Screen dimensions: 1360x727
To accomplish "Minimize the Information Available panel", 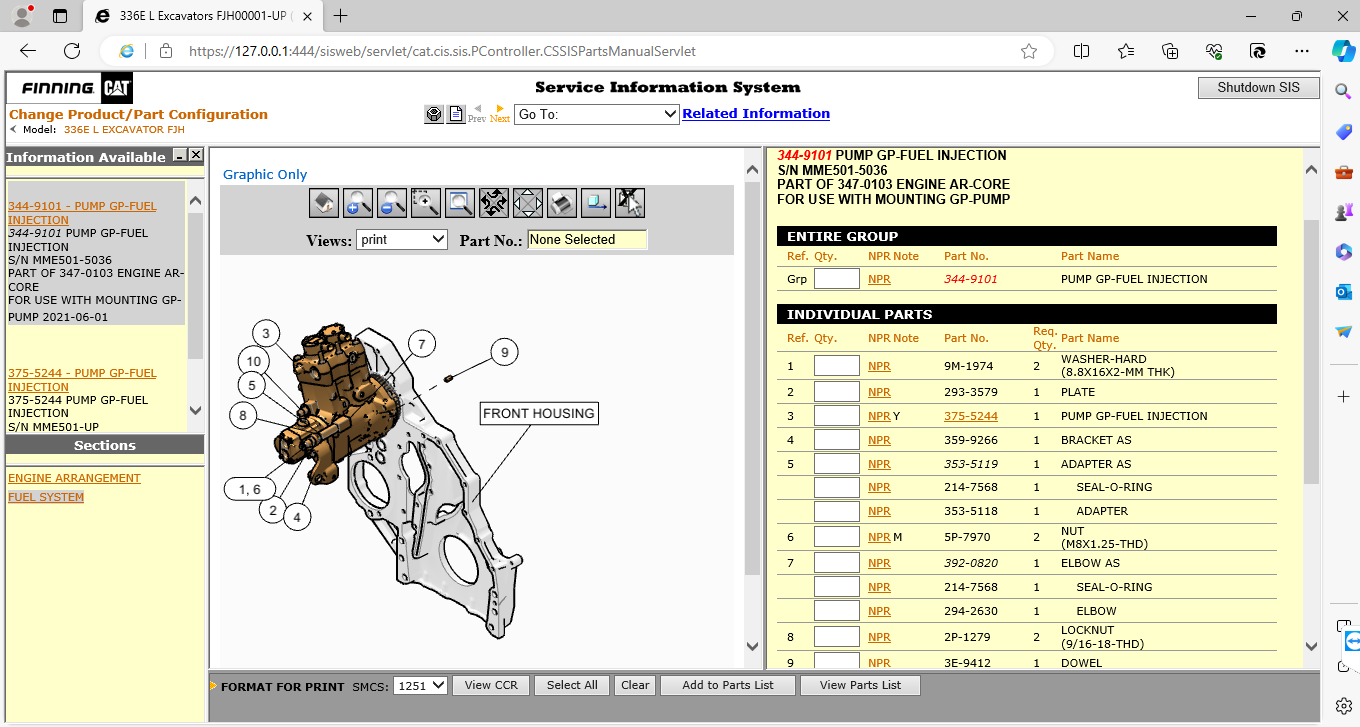I will click(x=180, y=156).
